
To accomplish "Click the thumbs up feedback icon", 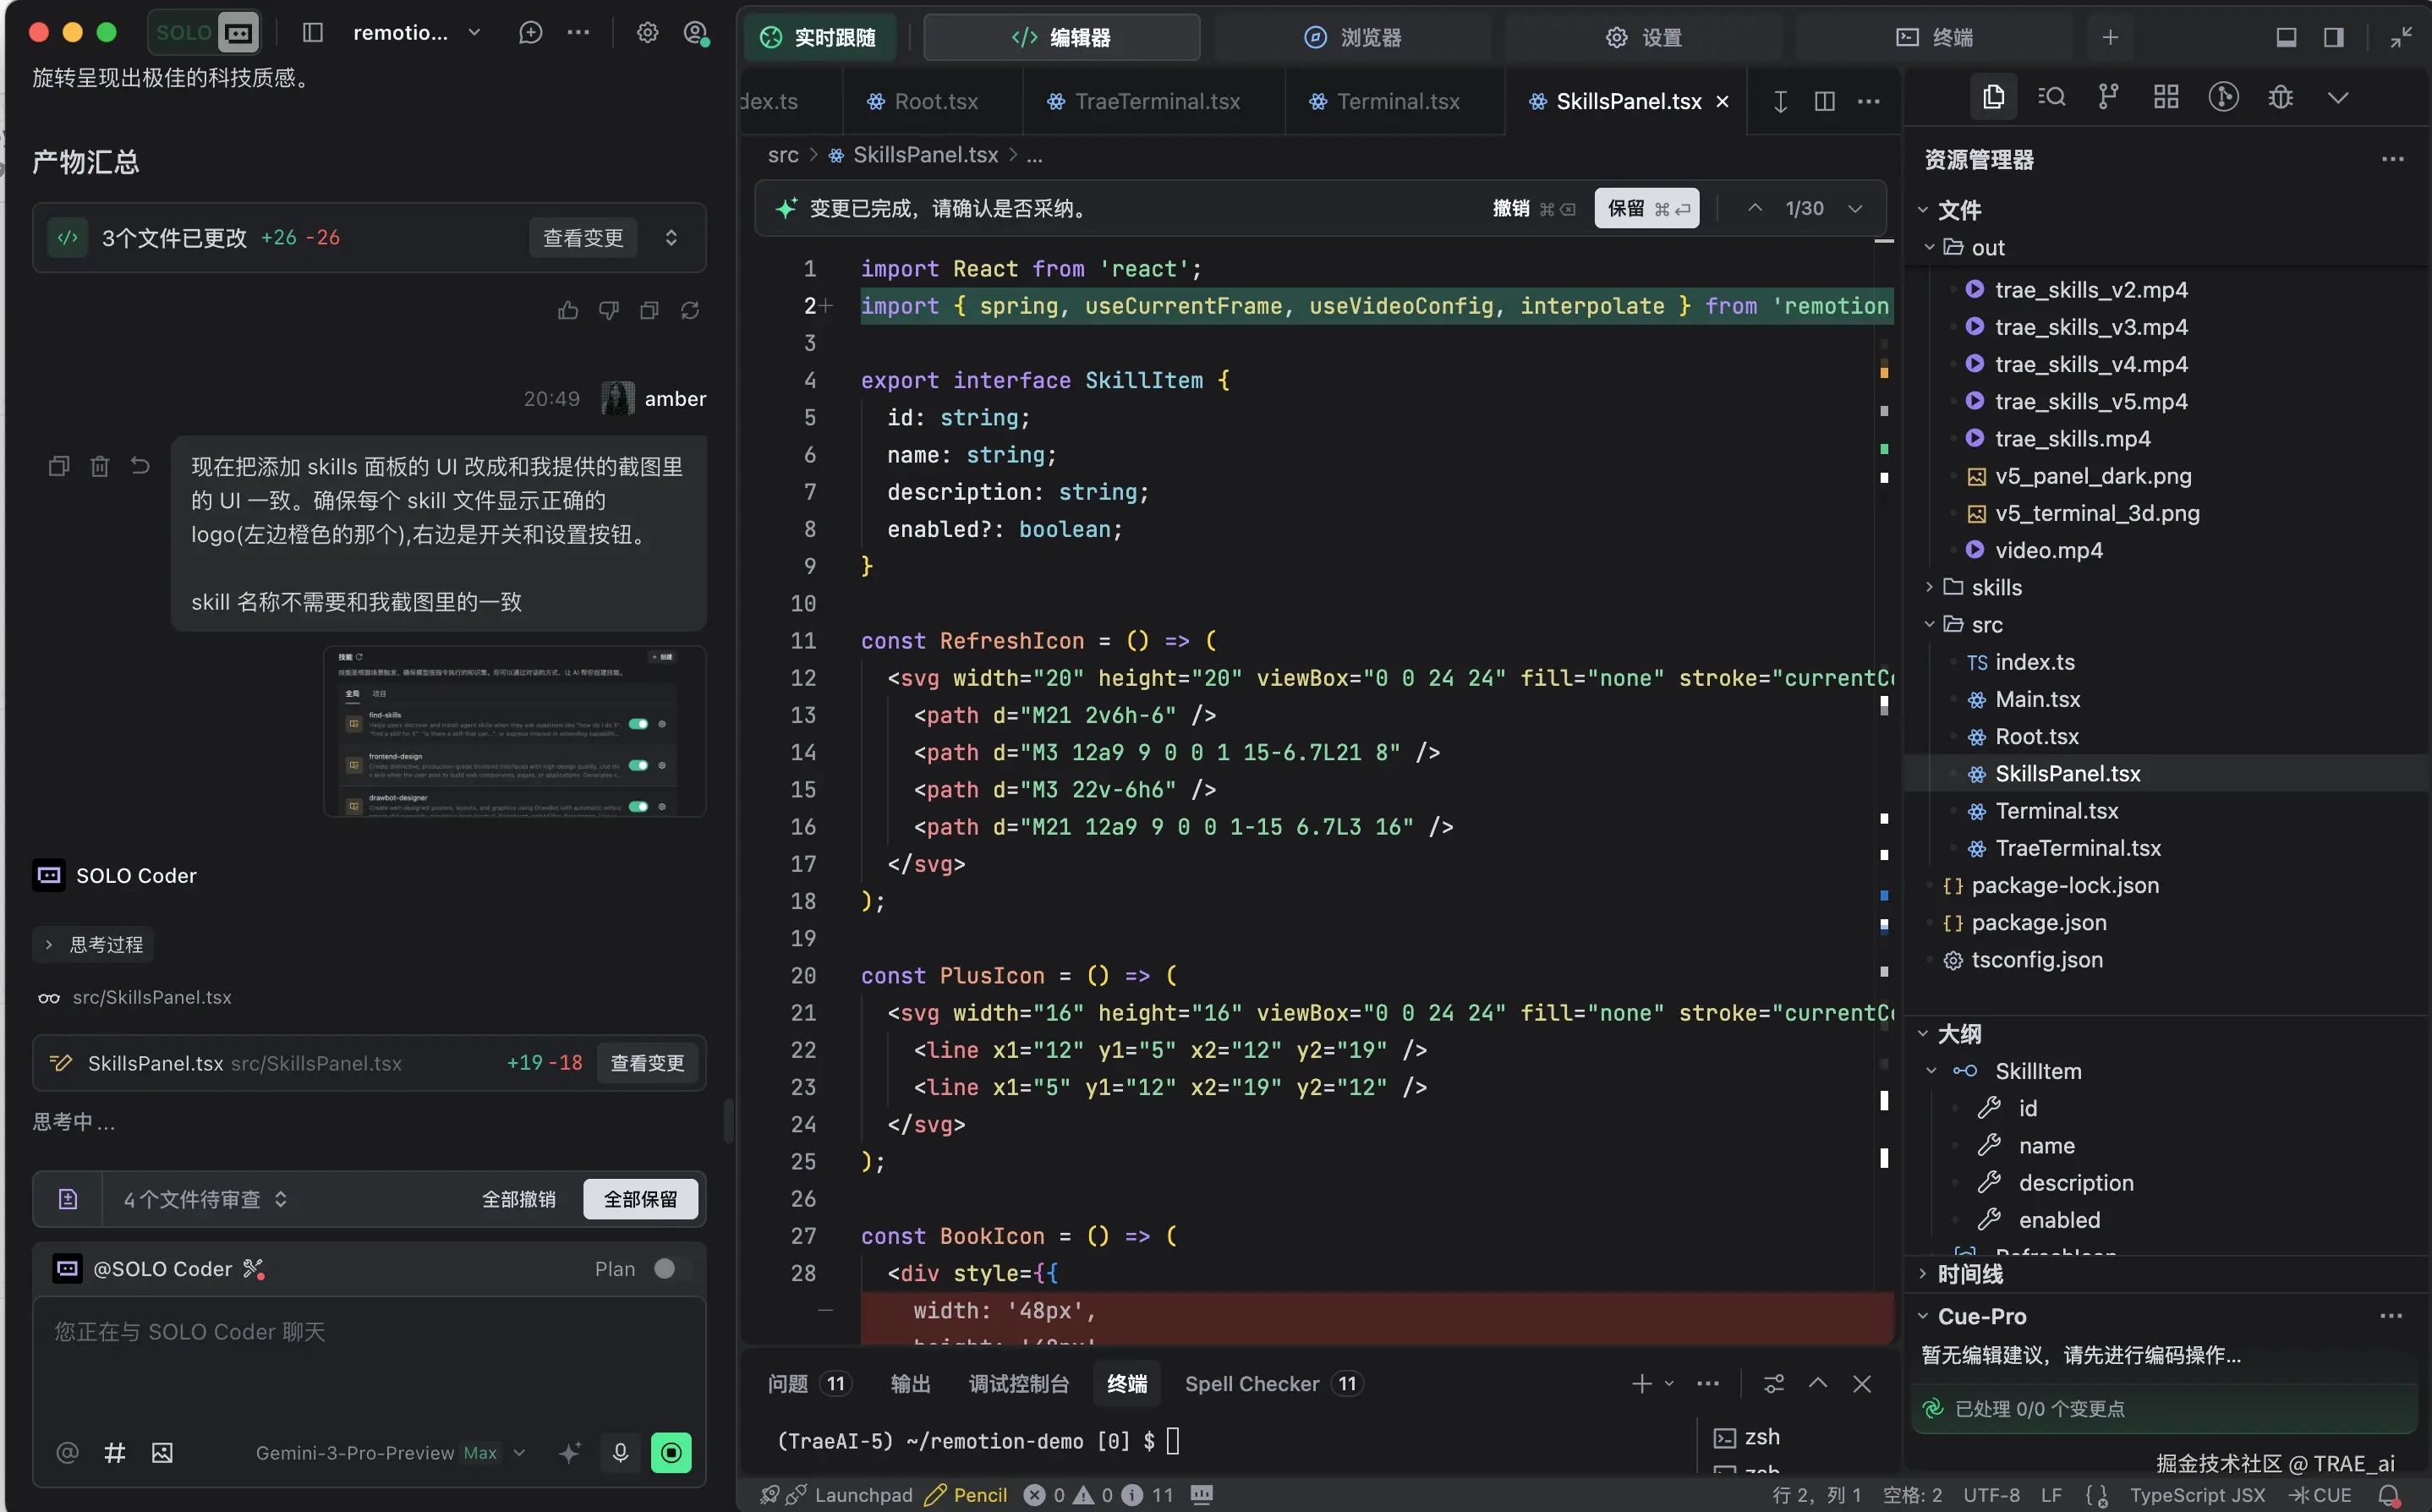I will 568,311.
